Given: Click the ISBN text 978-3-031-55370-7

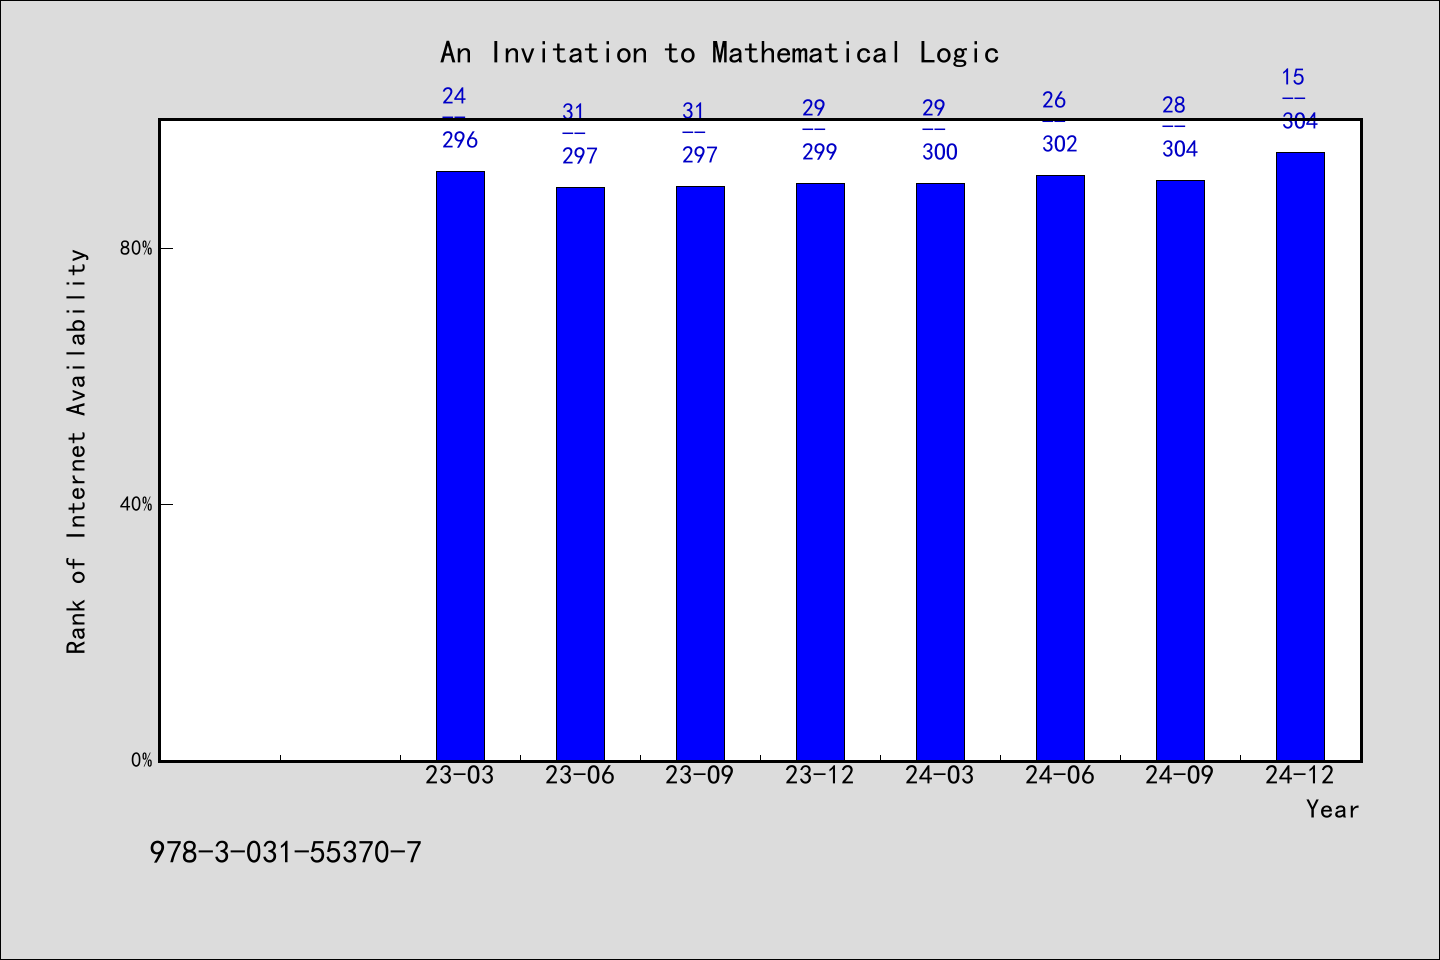Looking at the screenshot, I should pyautogui.click(x=285, y=853).
